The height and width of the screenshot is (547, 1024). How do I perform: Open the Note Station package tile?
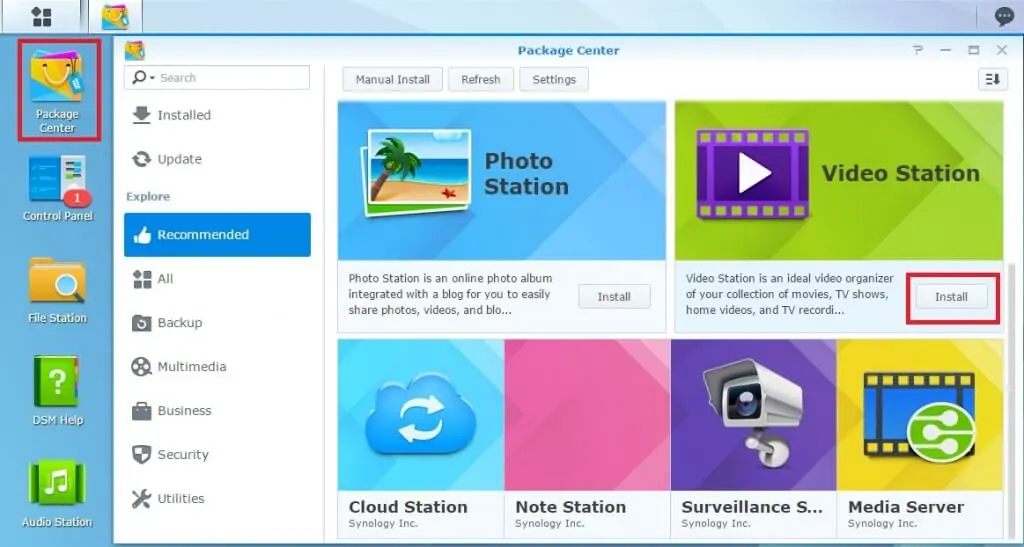tap(587, 438)
